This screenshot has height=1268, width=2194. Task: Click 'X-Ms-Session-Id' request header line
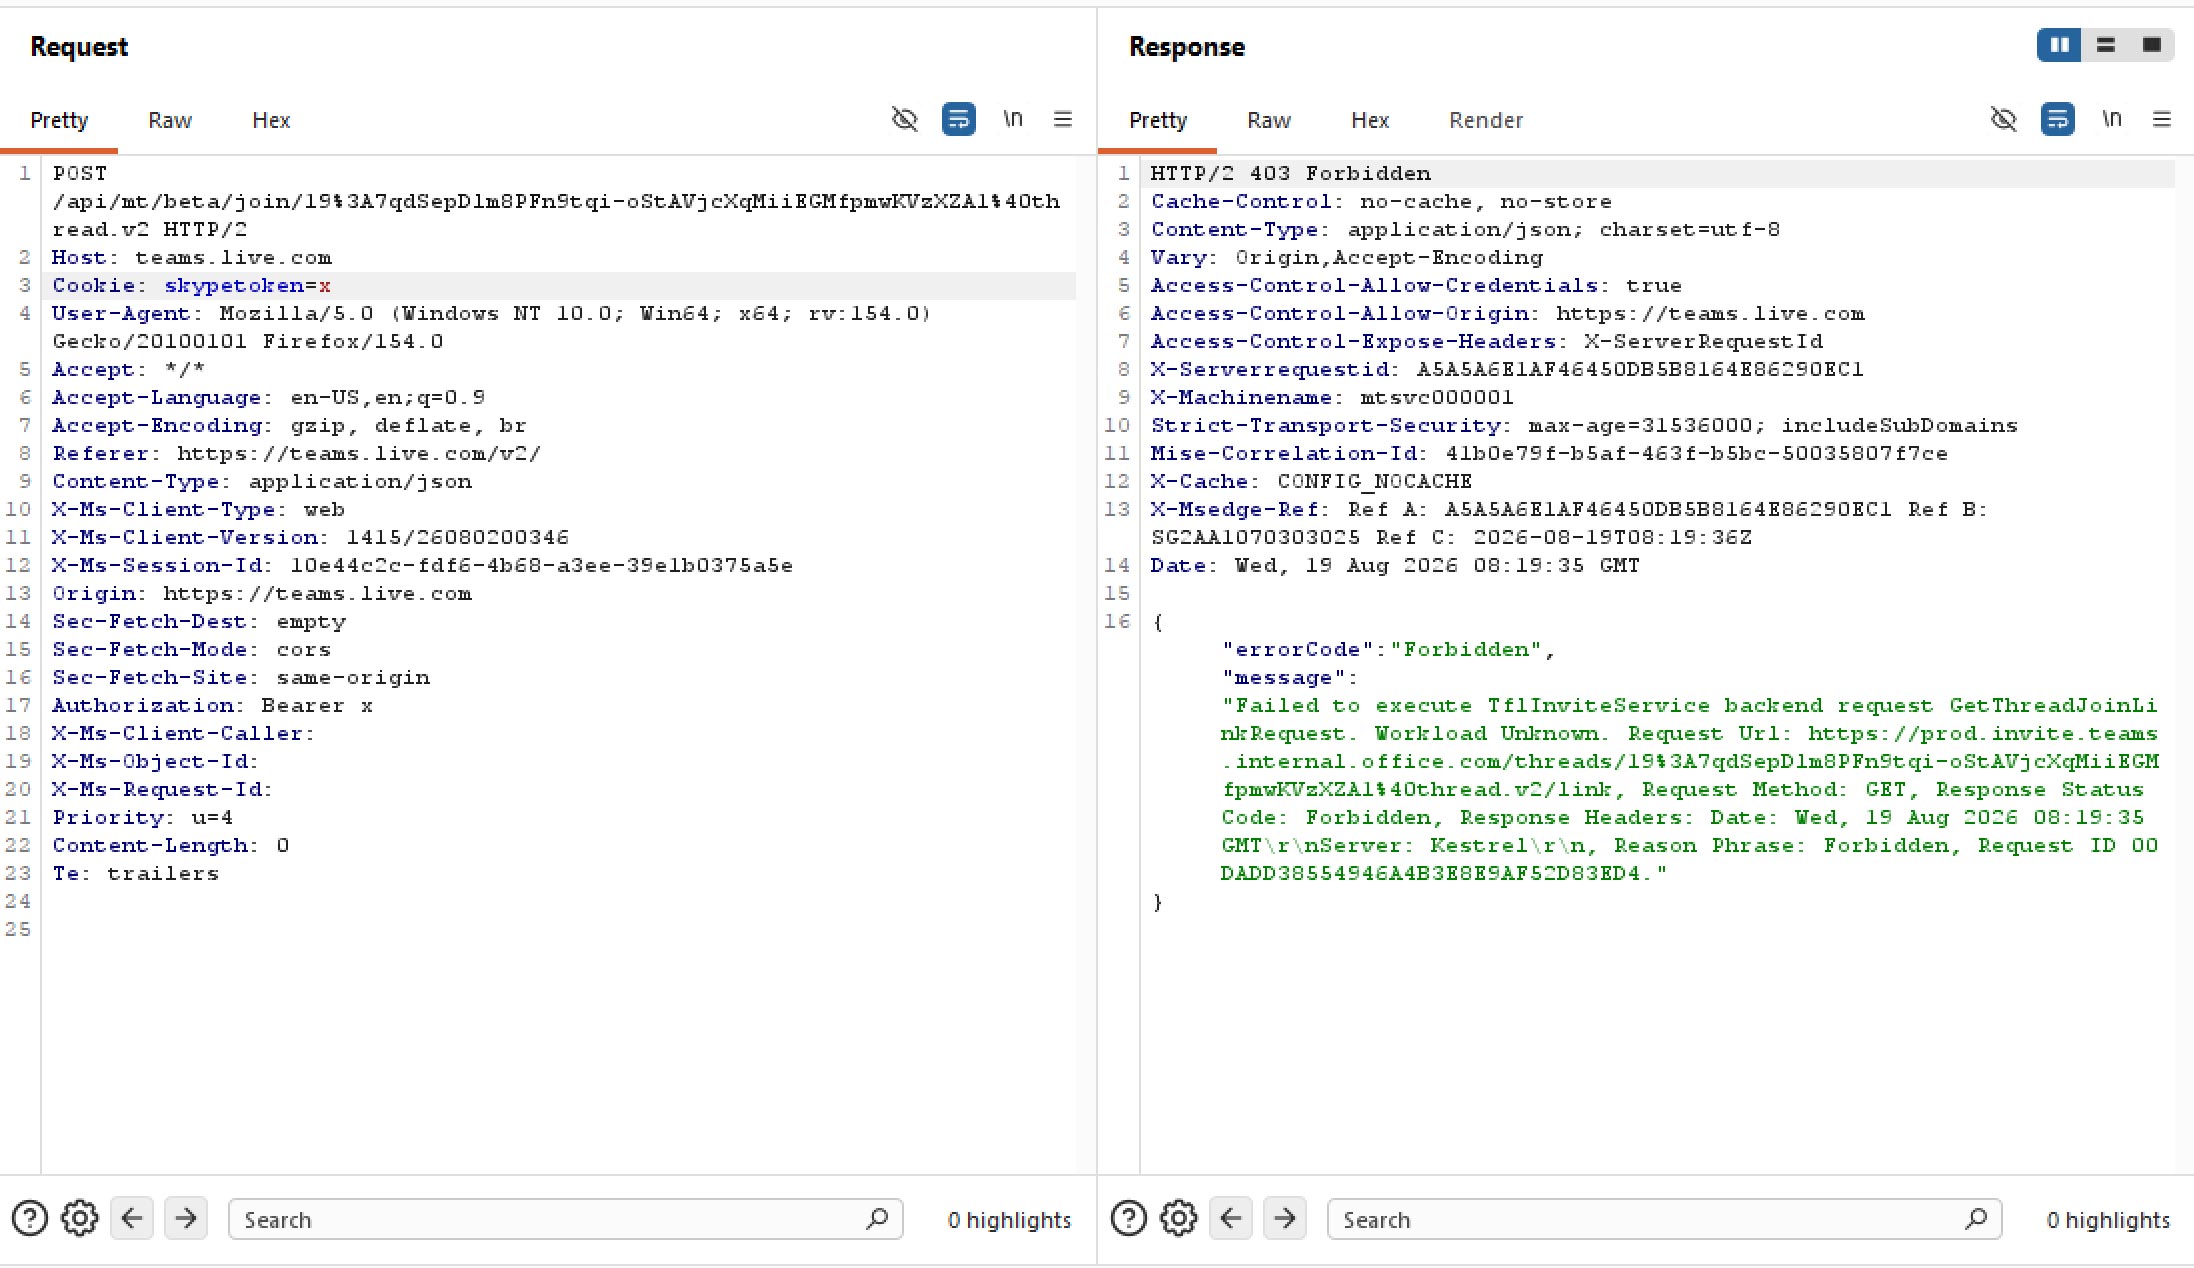[x=422, y=566]
